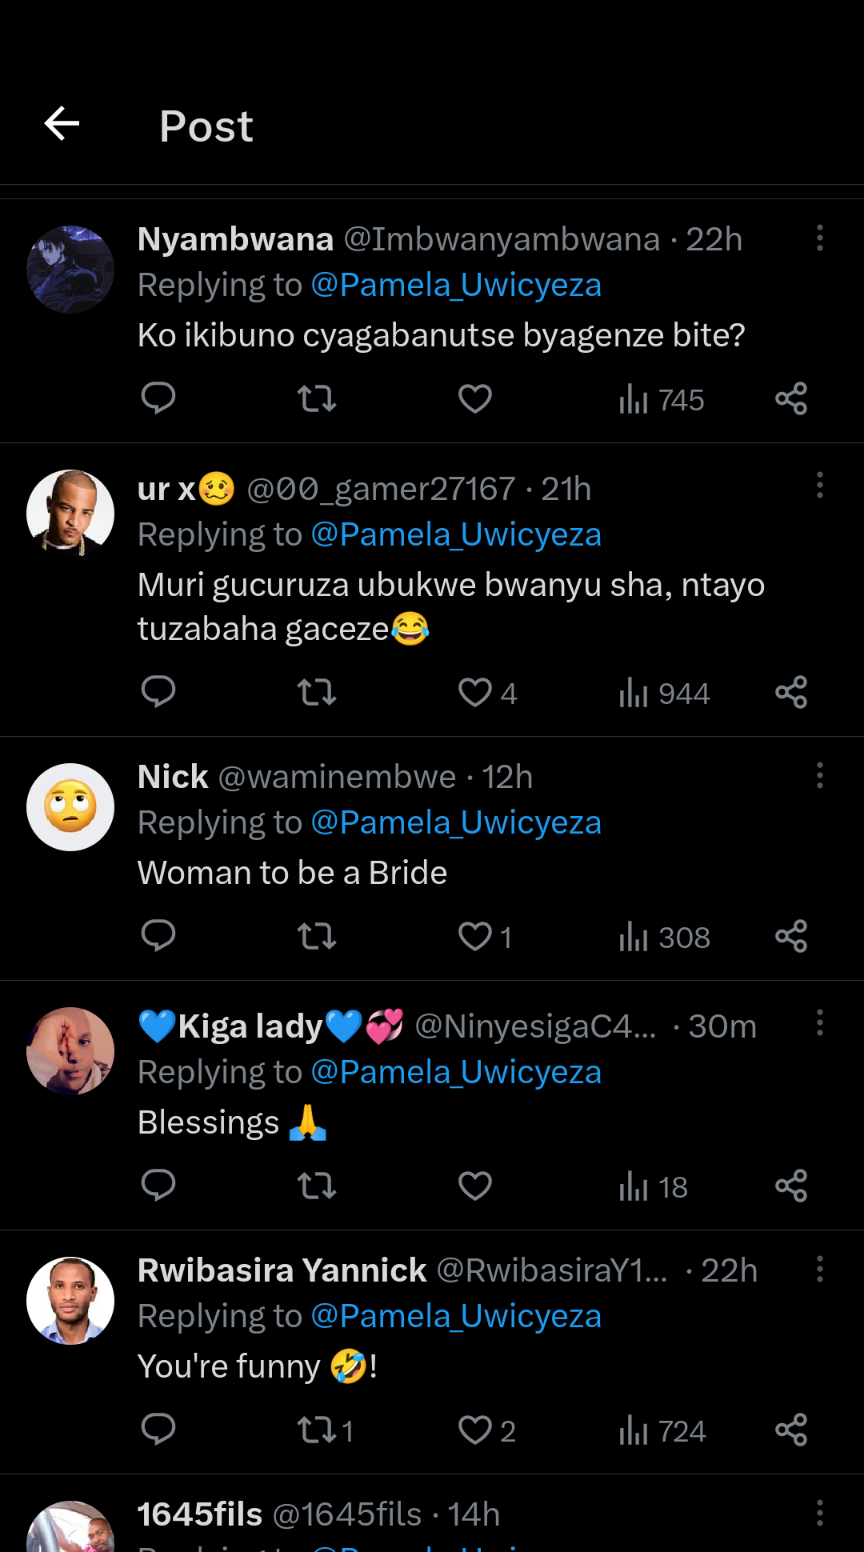Image resolution: width=864 pixels, height=1552 pixels.
Task: Open @Pamela_Uwicyeza link in Nyambwana's reply
Action: 456,285
